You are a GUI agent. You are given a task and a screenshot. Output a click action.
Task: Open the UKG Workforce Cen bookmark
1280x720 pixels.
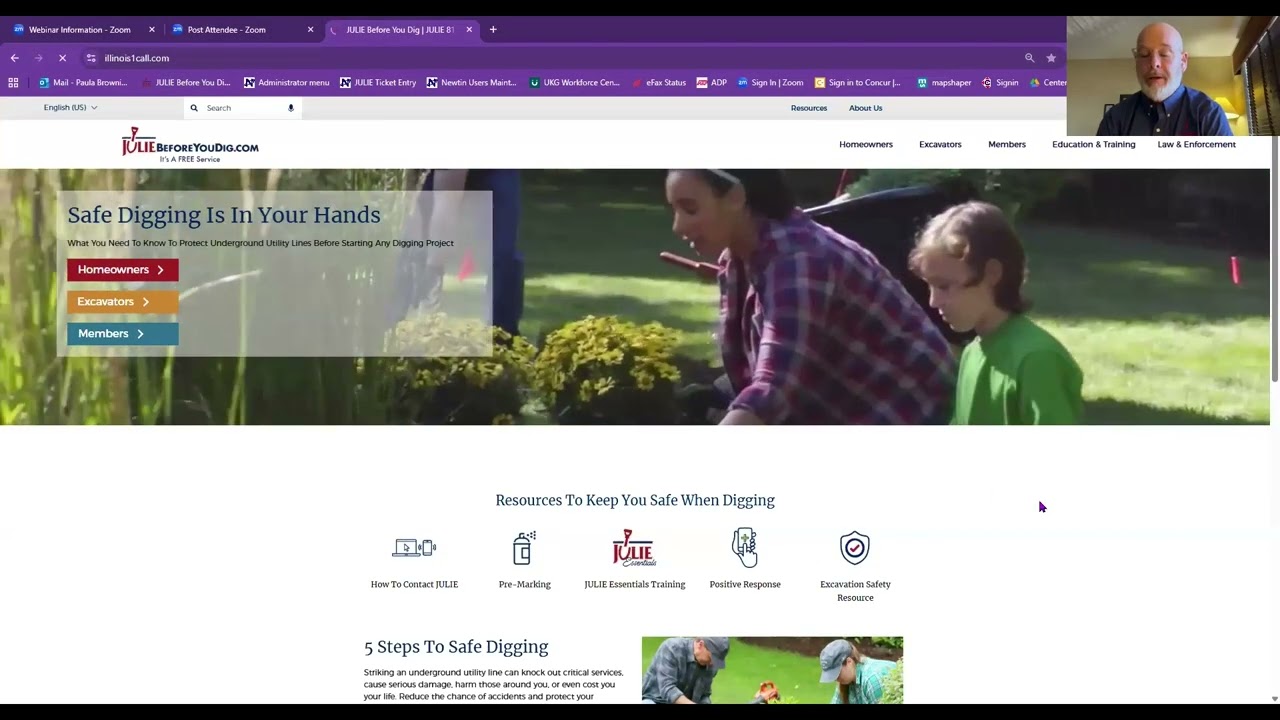click(x=575, y=83)
